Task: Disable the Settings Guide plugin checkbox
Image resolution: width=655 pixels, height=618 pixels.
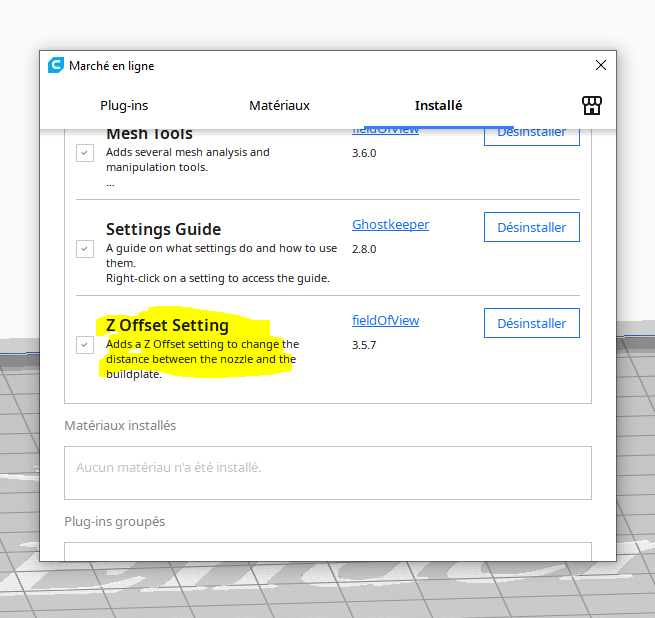Action: [85, 249]
